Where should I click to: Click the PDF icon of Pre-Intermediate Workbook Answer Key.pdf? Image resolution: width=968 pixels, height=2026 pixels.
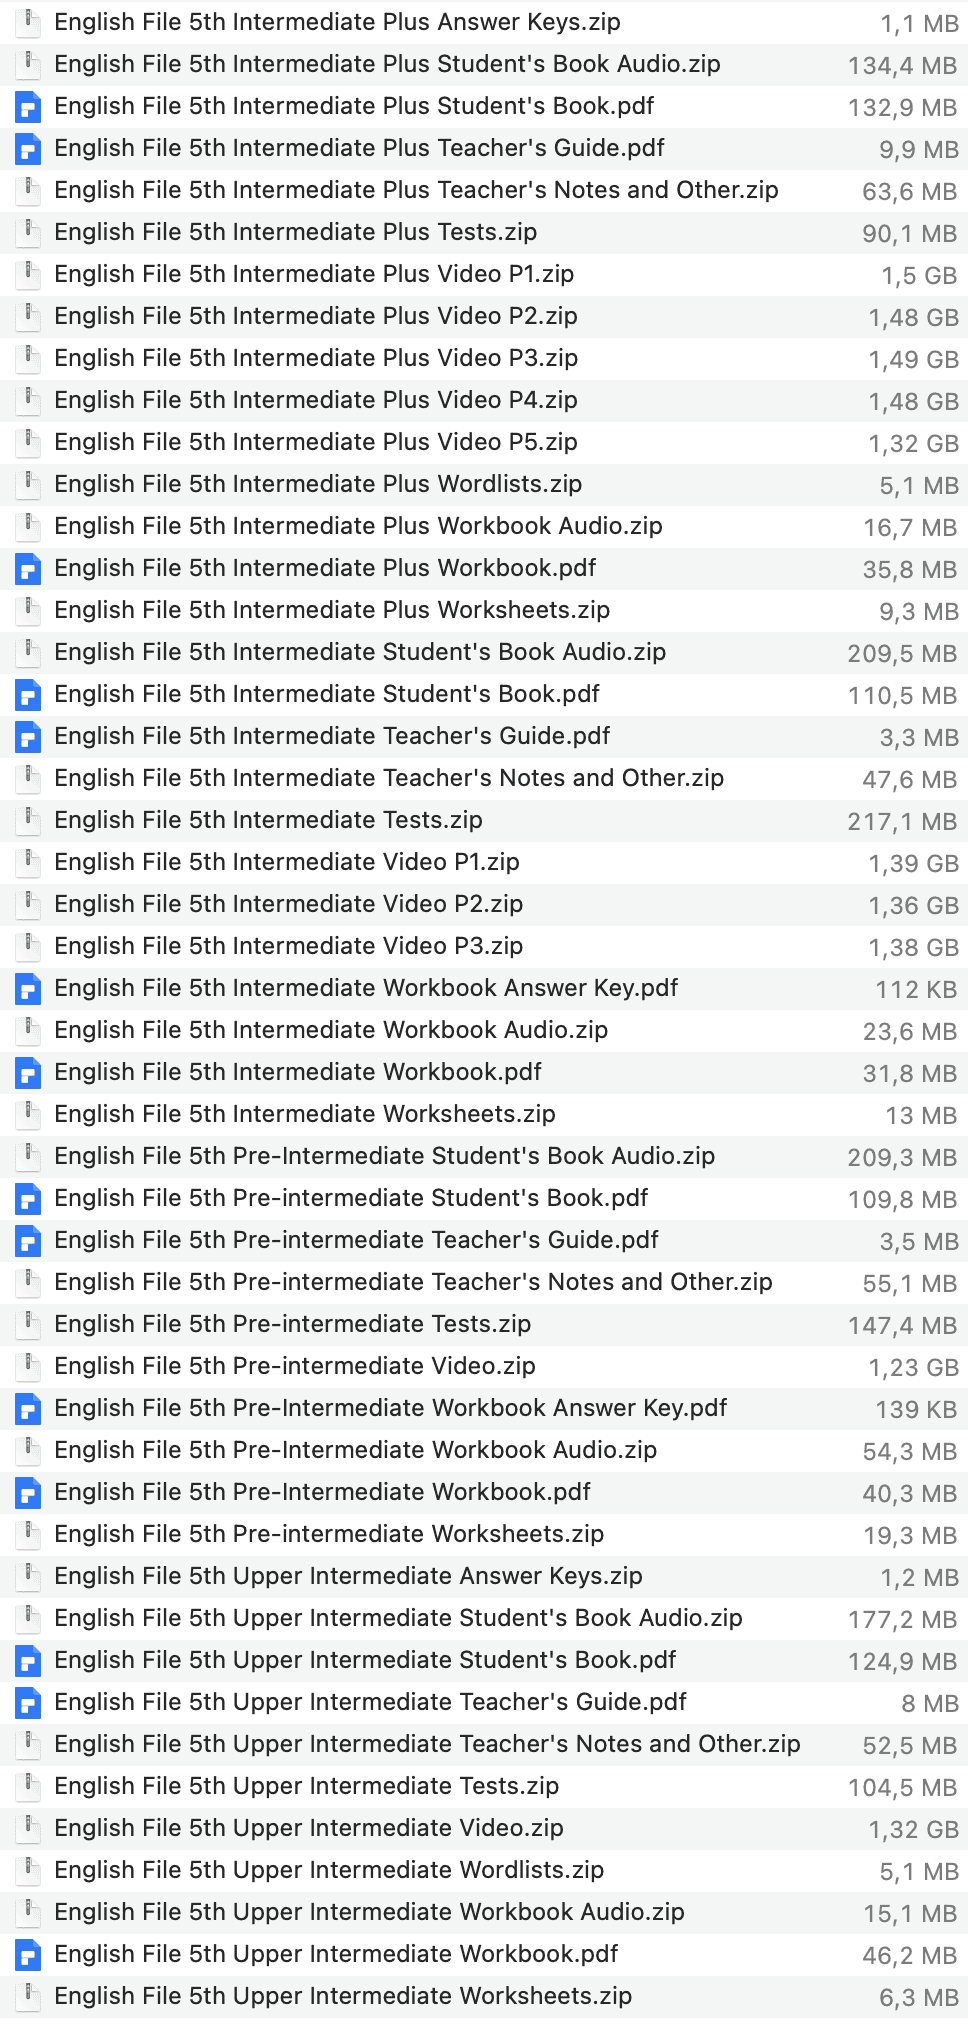point(29,1408)
